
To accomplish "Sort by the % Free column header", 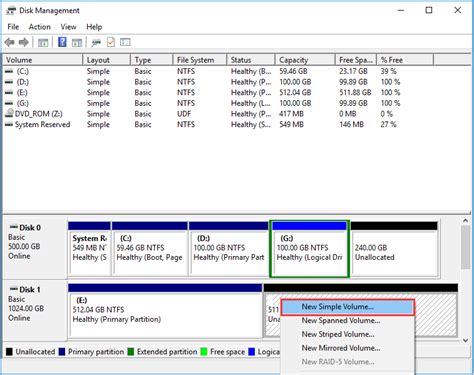I will pos(405,60).
